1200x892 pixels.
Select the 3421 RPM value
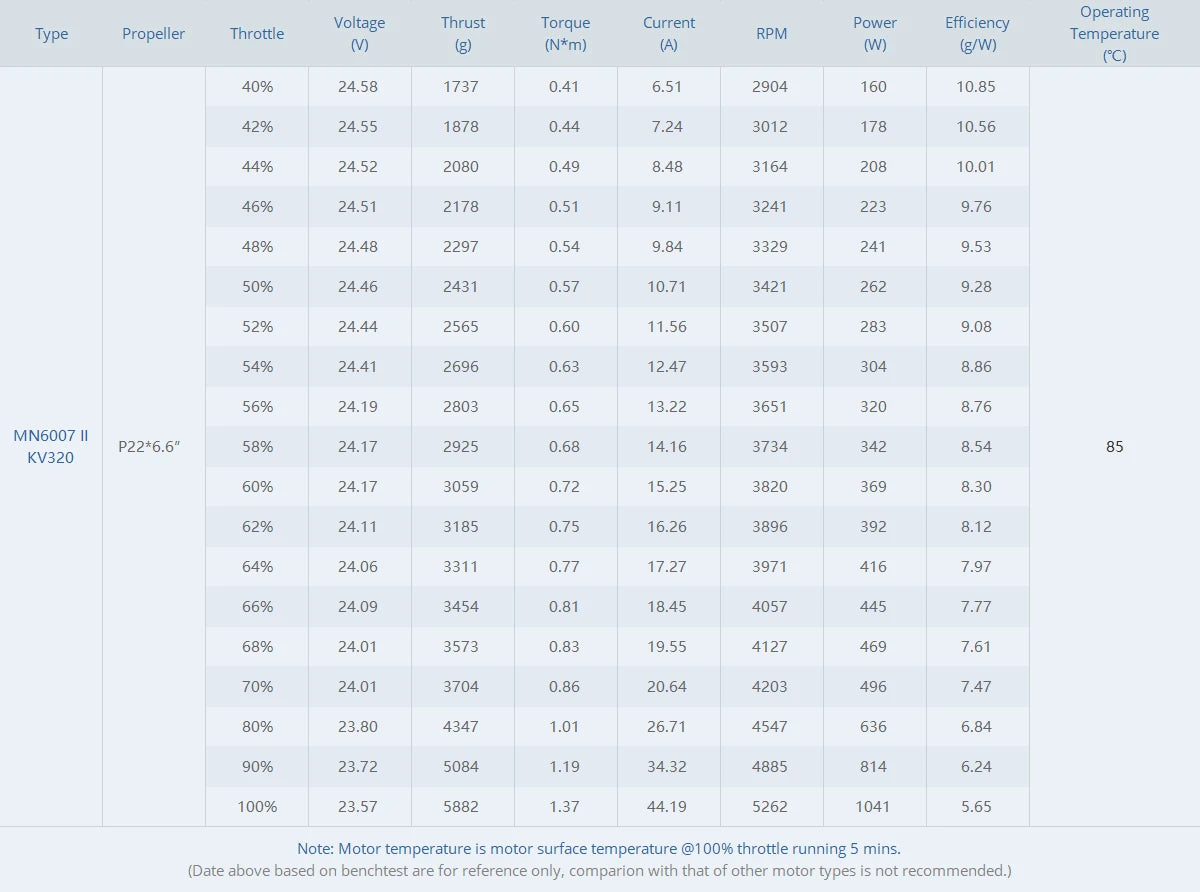pos(770,287)
